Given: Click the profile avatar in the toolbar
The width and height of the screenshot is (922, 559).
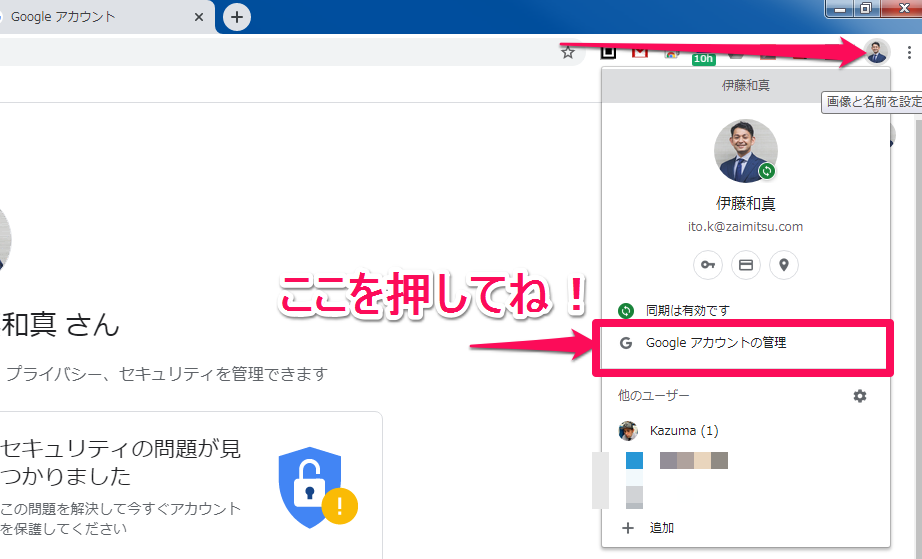Looking at the screenshot, I should click(x=877, y=52).
